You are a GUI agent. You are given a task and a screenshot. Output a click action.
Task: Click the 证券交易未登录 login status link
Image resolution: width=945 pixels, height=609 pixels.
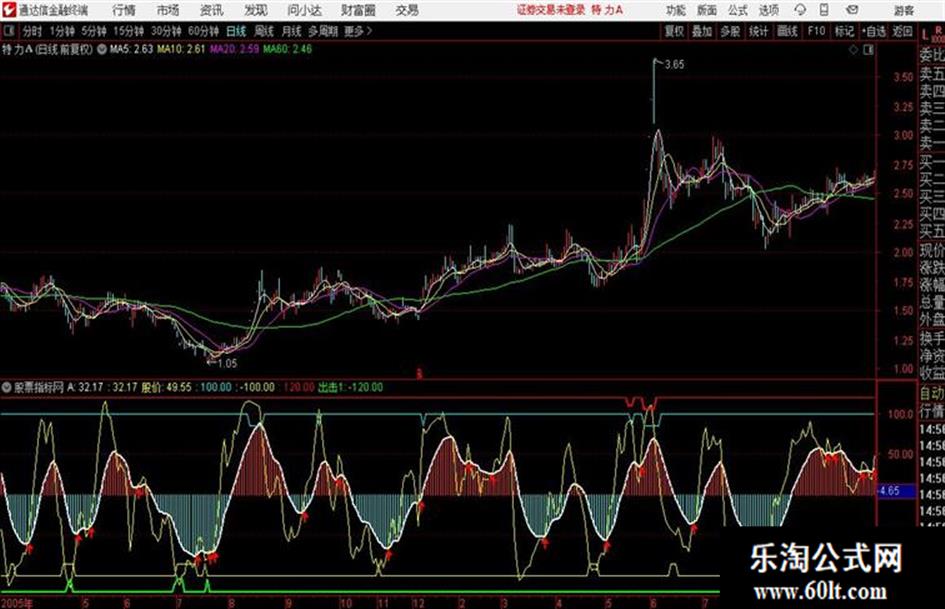551,10
